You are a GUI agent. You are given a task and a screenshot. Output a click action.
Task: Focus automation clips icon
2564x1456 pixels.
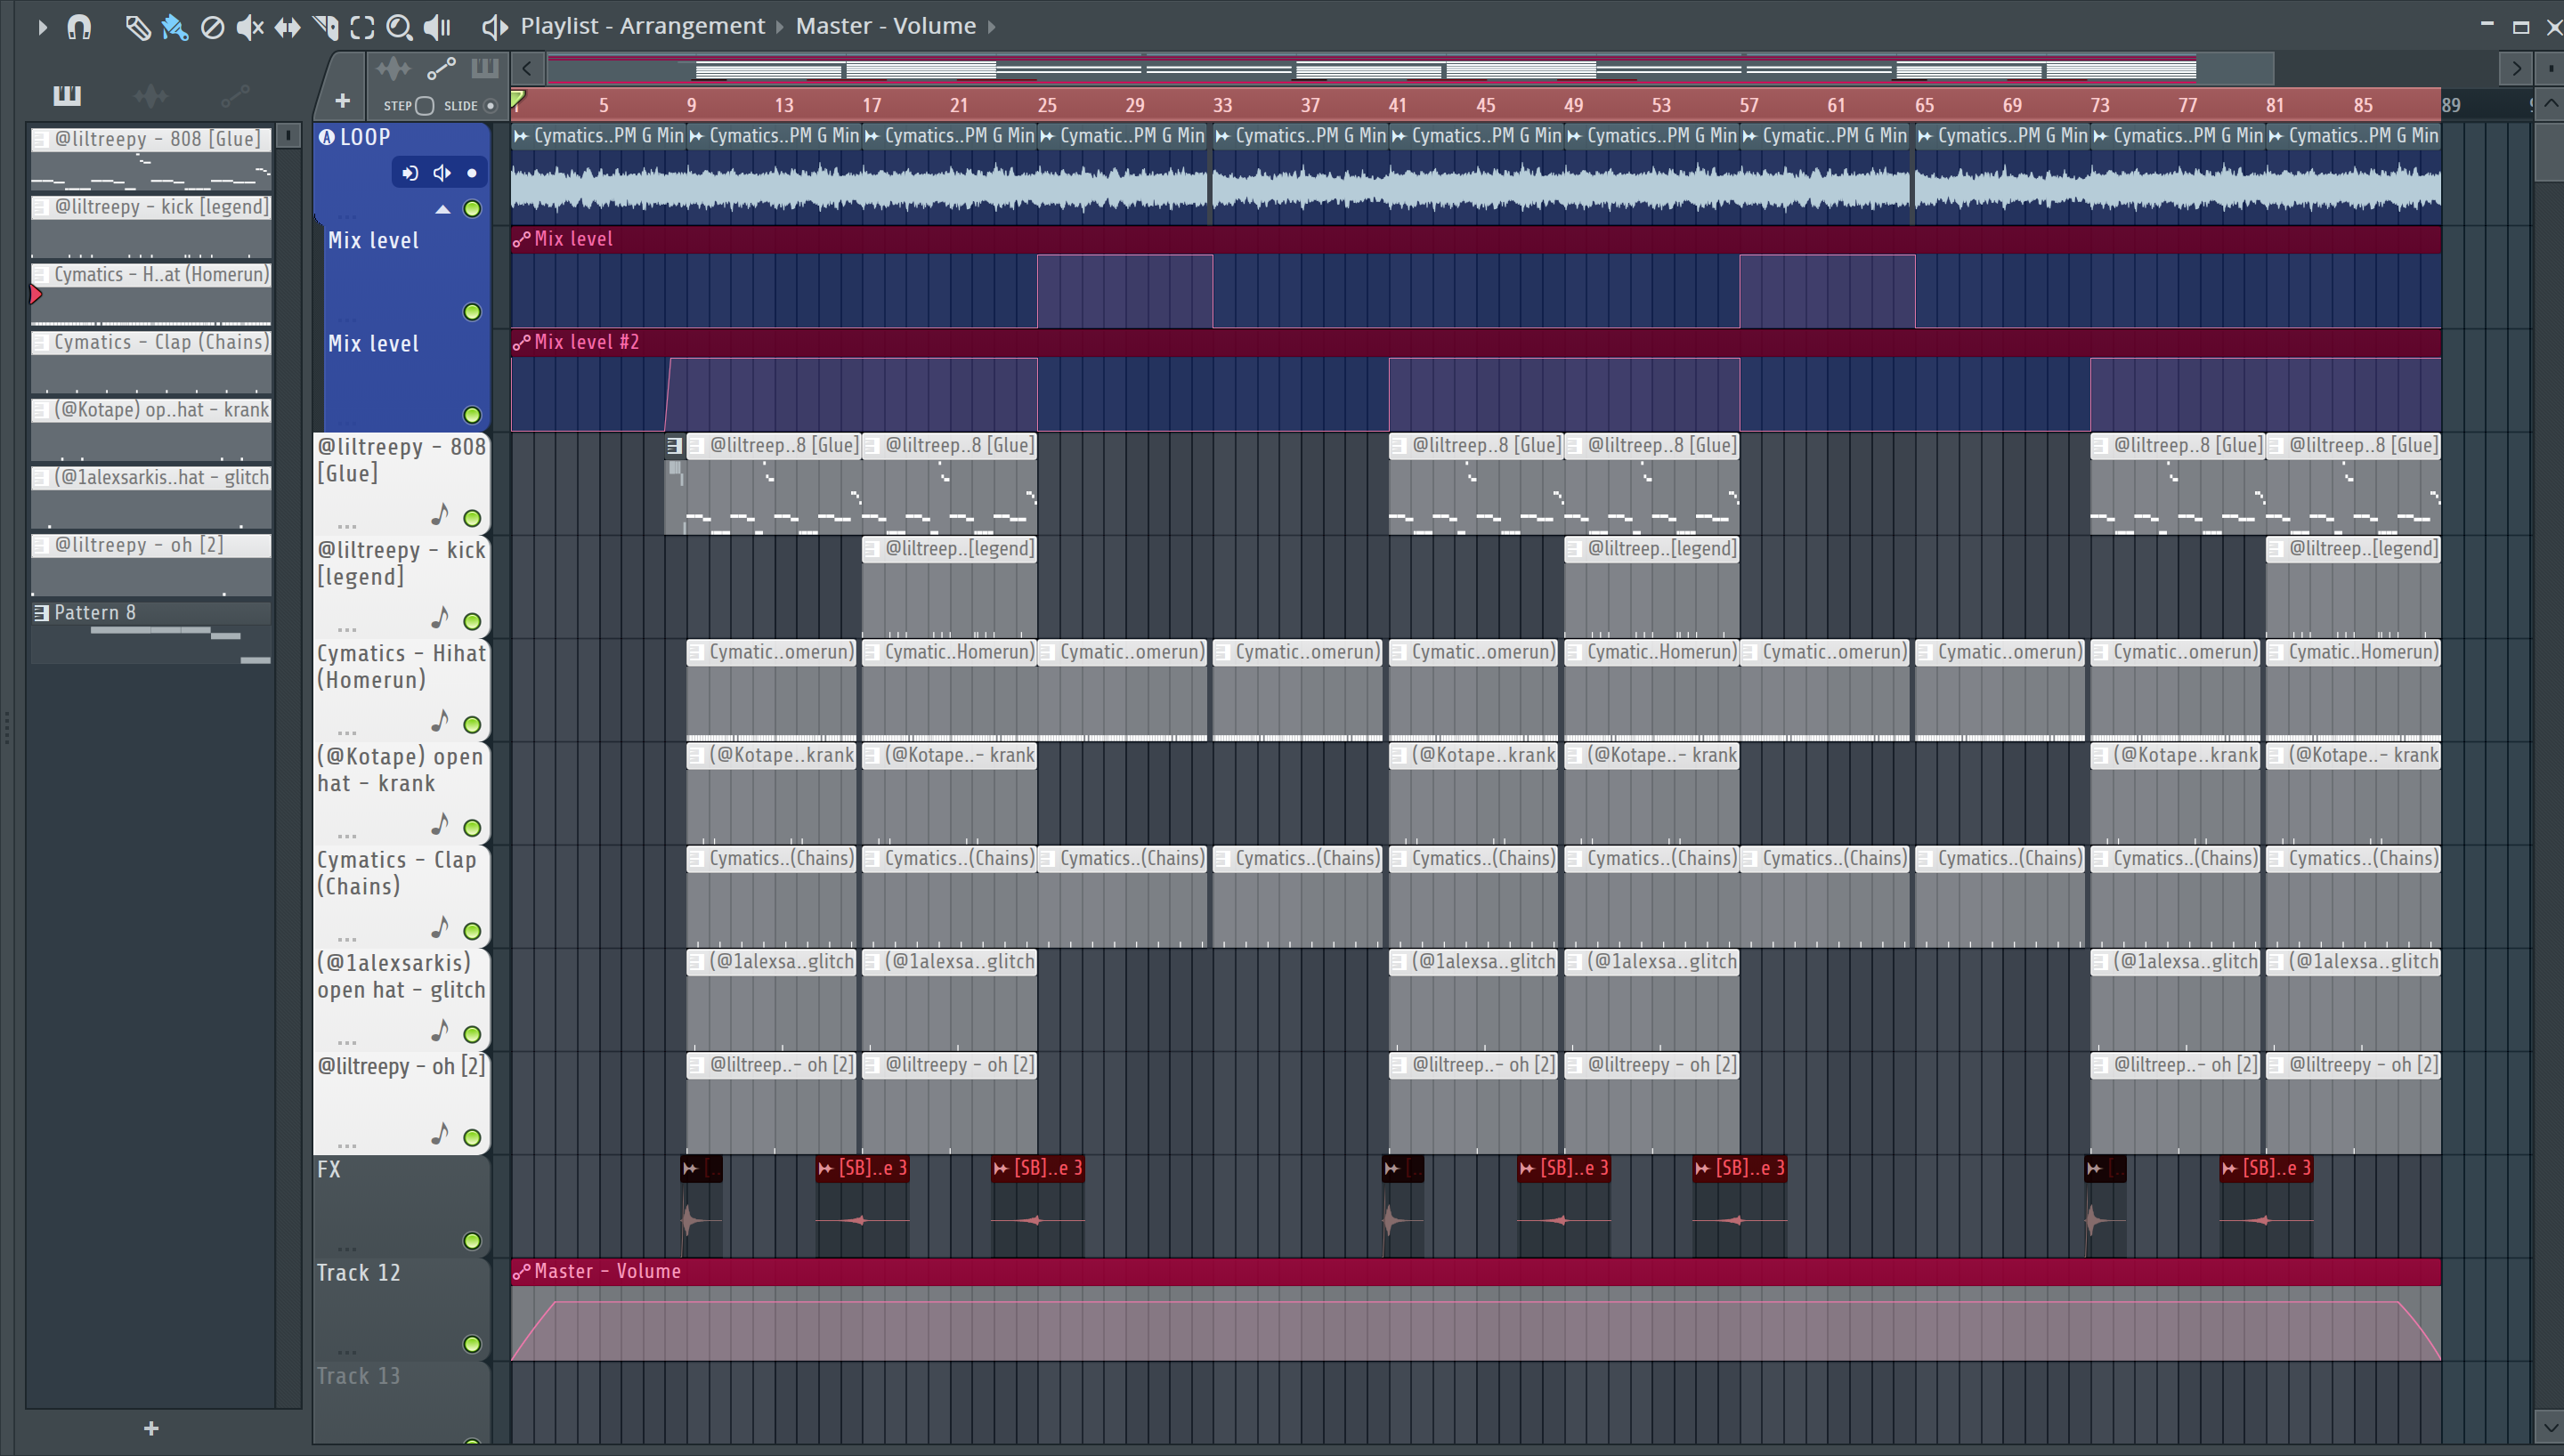tap(441, 69)
